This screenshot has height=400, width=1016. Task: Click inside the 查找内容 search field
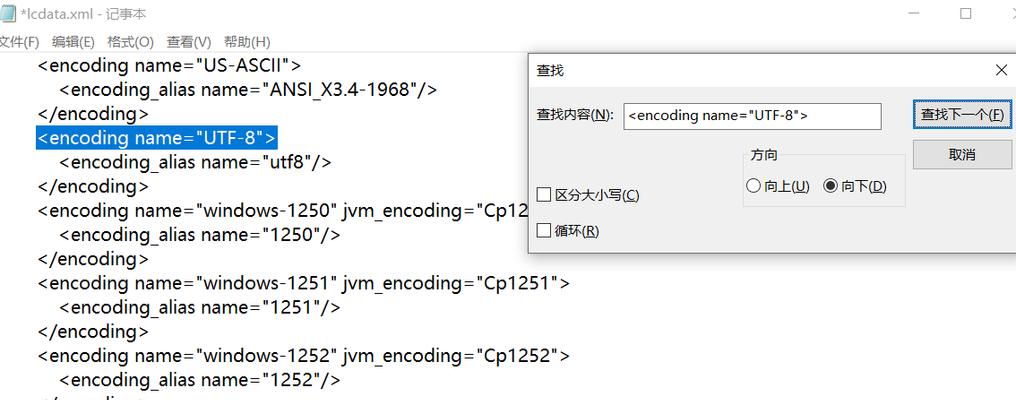coord(752,116)
